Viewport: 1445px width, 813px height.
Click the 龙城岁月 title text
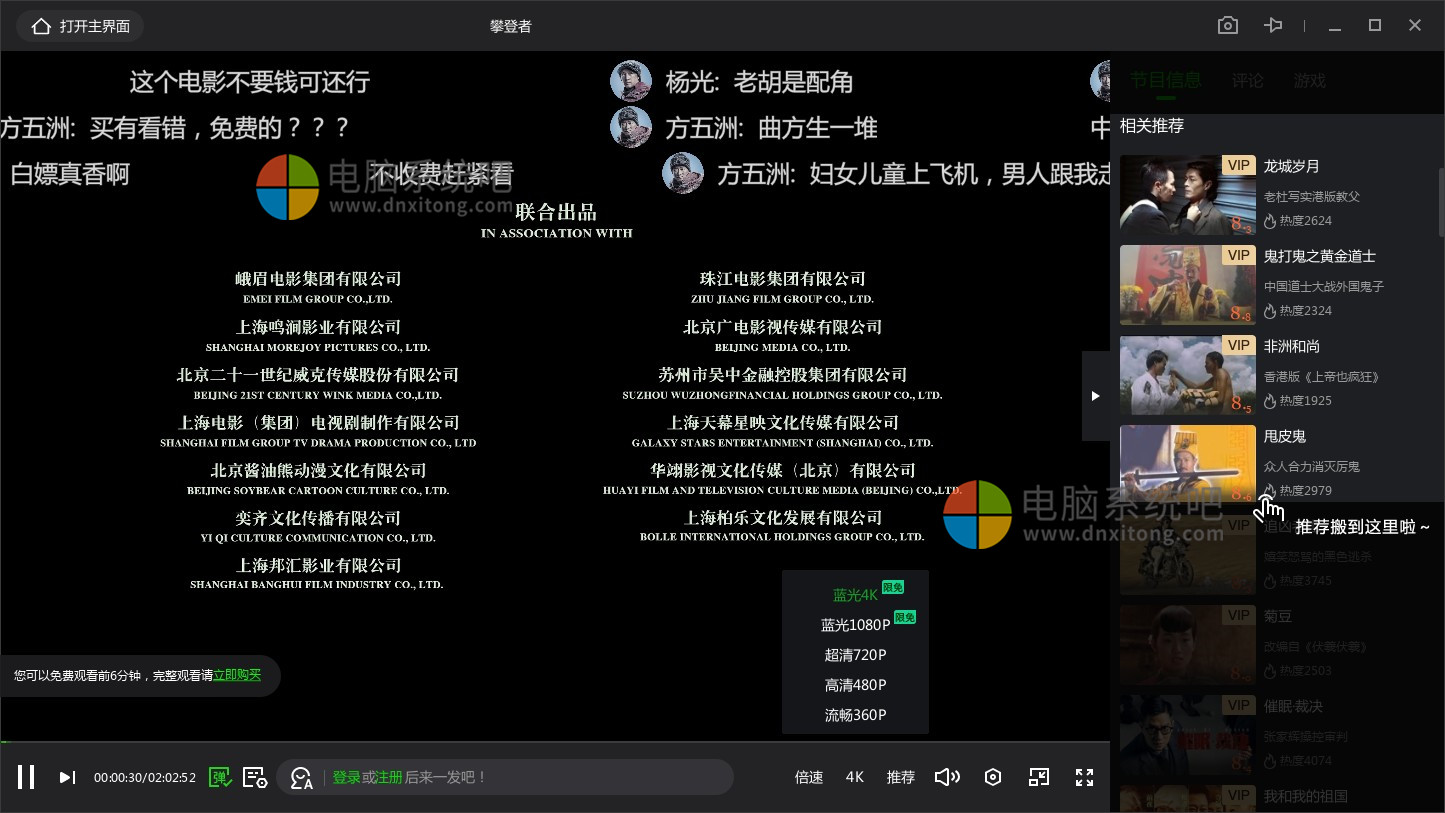pos(1292,166)
